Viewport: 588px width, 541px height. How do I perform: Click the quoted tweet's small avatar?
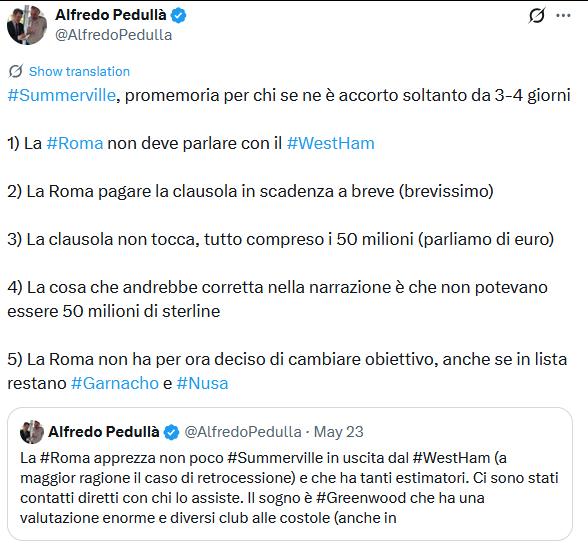click(x=32, y=432)
